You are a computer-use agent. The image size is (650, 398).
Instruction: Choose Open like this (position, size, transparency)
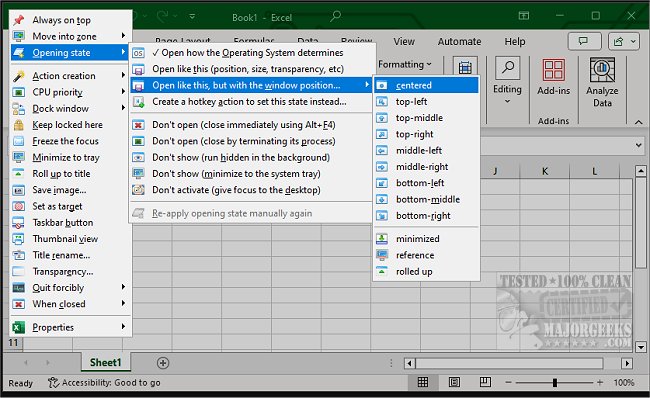click(x=251, y=69)
